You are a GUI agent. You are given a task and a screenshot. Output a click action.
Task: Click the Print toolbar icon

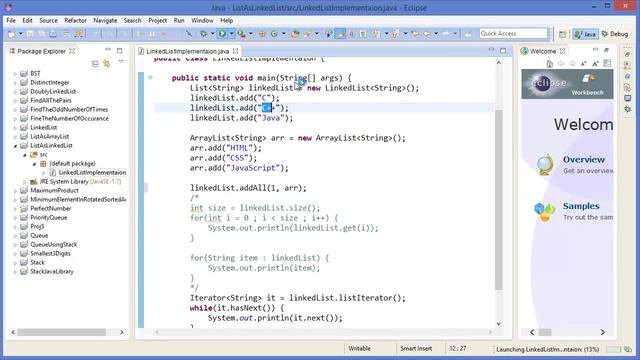click(x=53, y=34)
